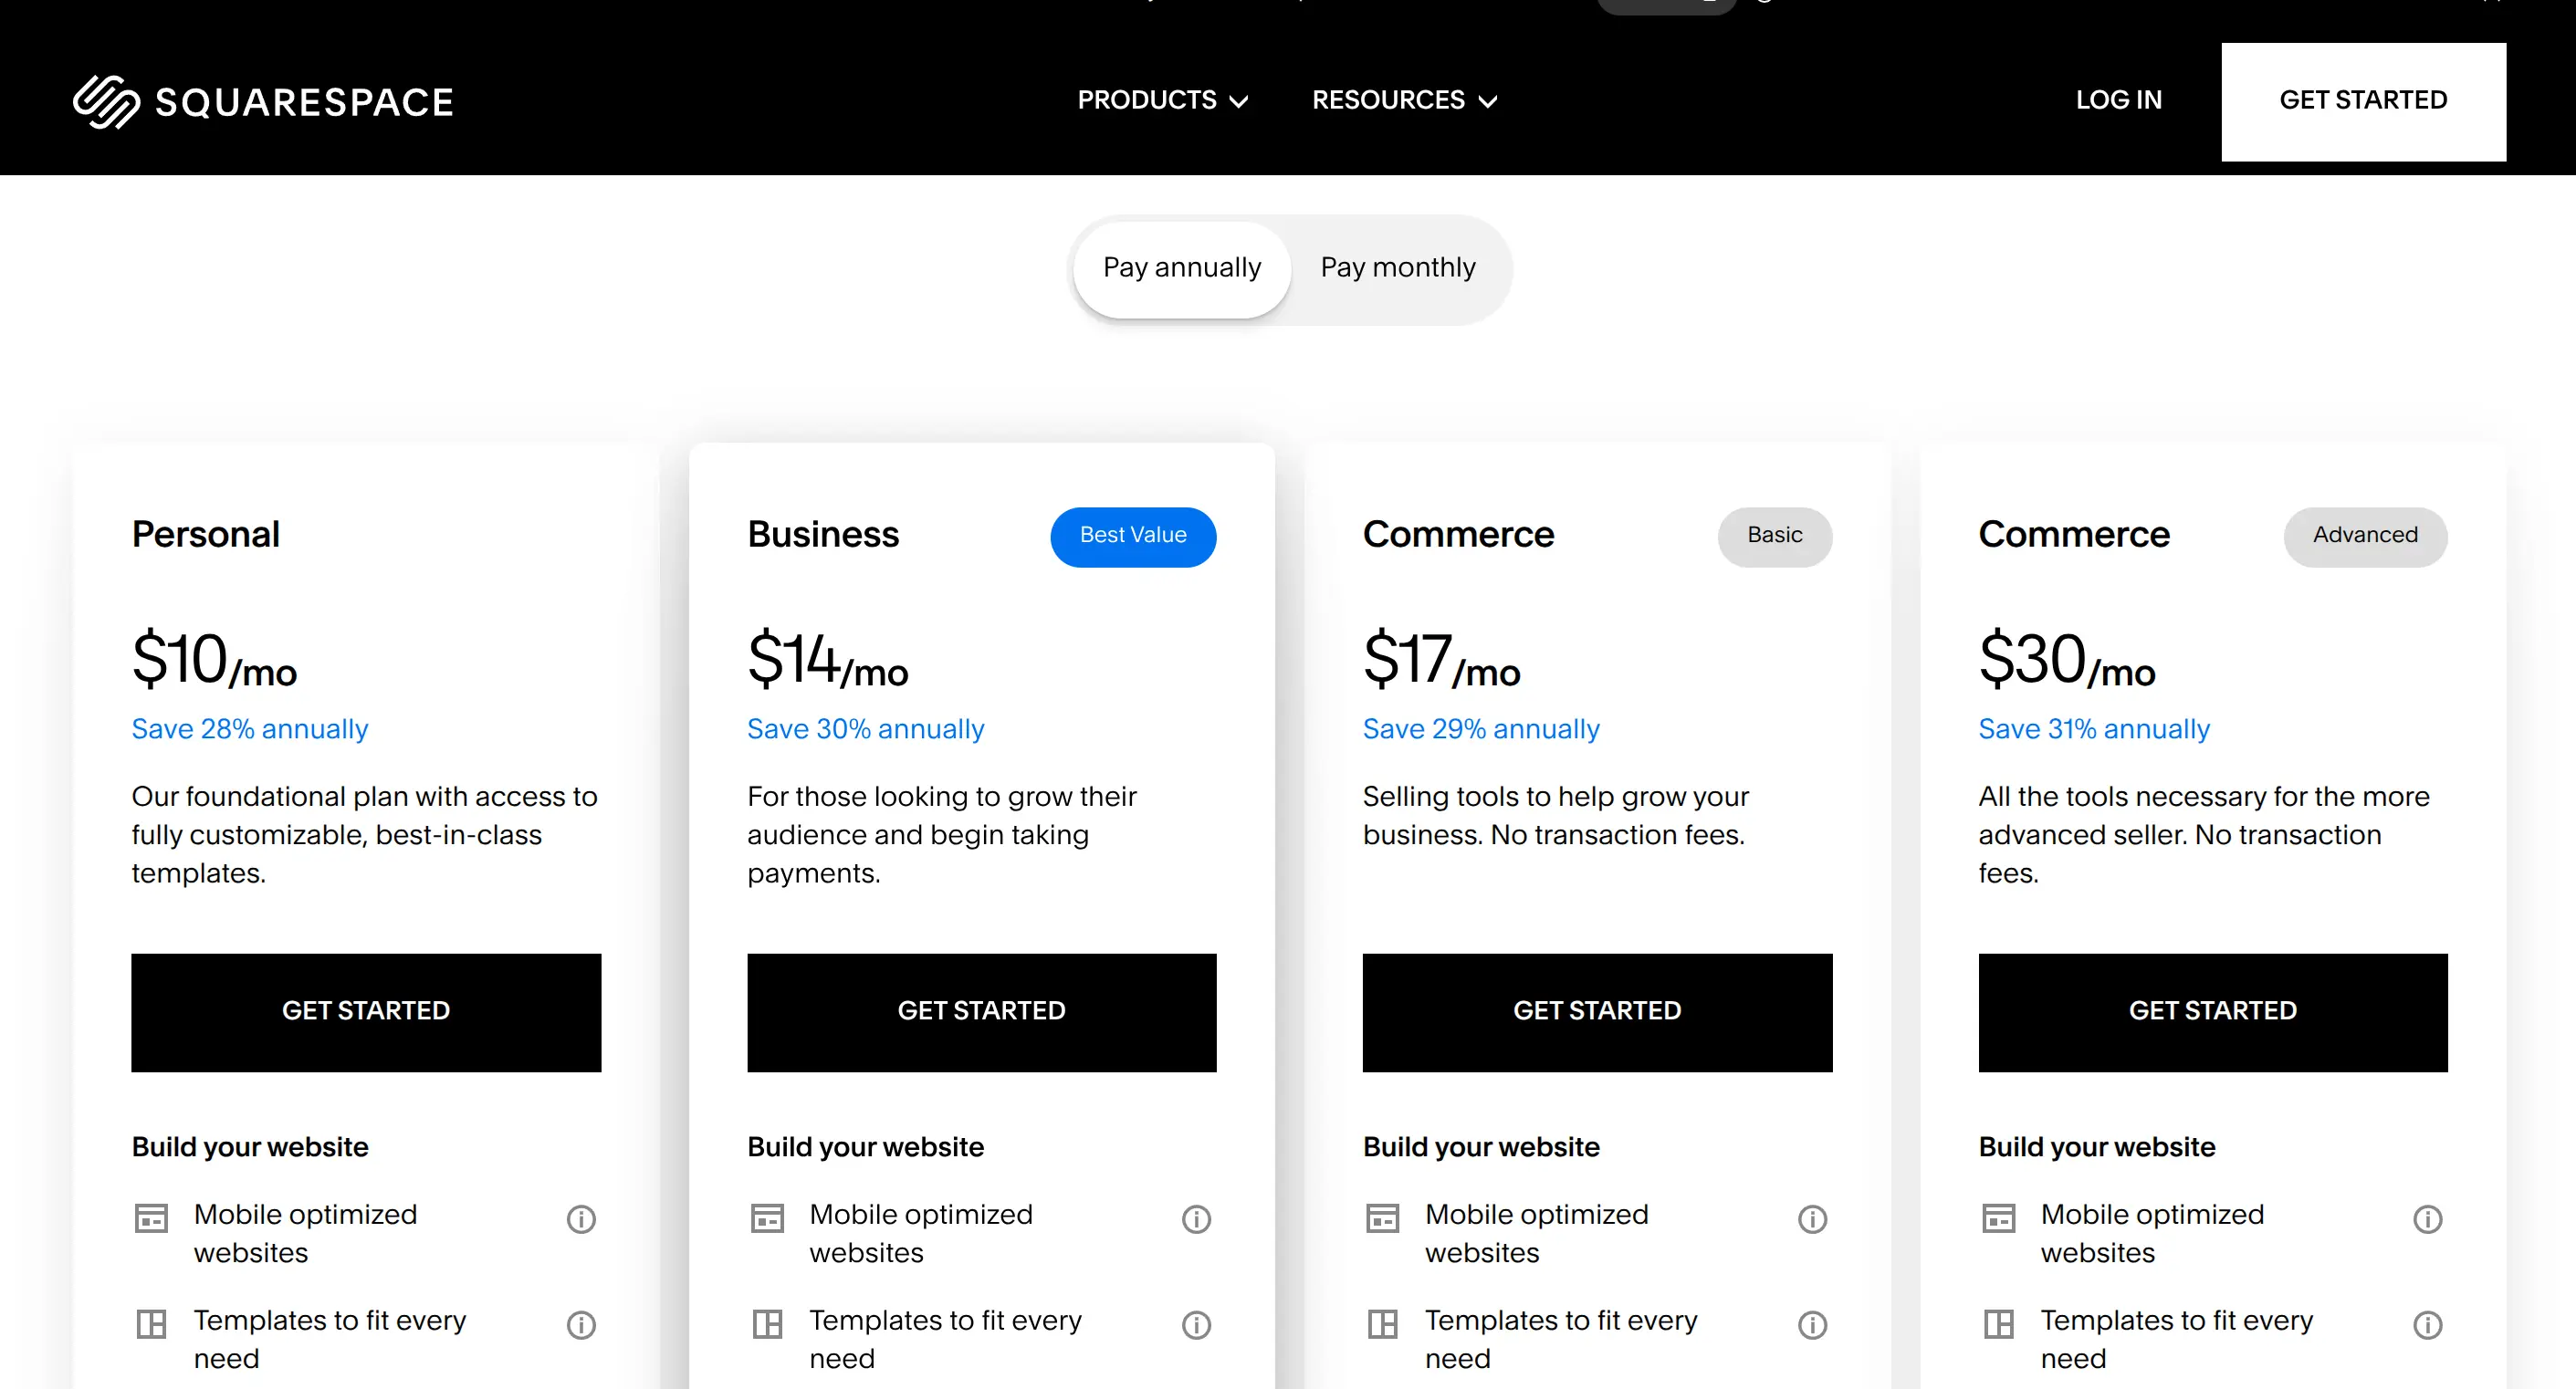Get started with Commerce Basic plan

coord(1597,1012)
